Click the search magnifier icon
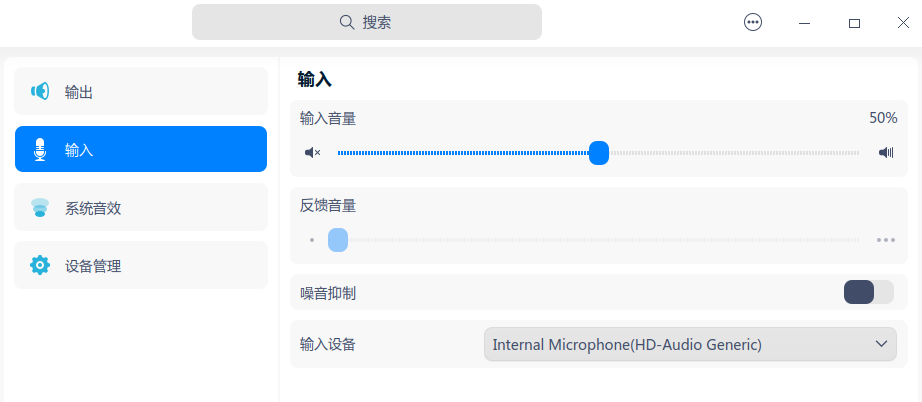The image size is (922, 402). [347, 22]
